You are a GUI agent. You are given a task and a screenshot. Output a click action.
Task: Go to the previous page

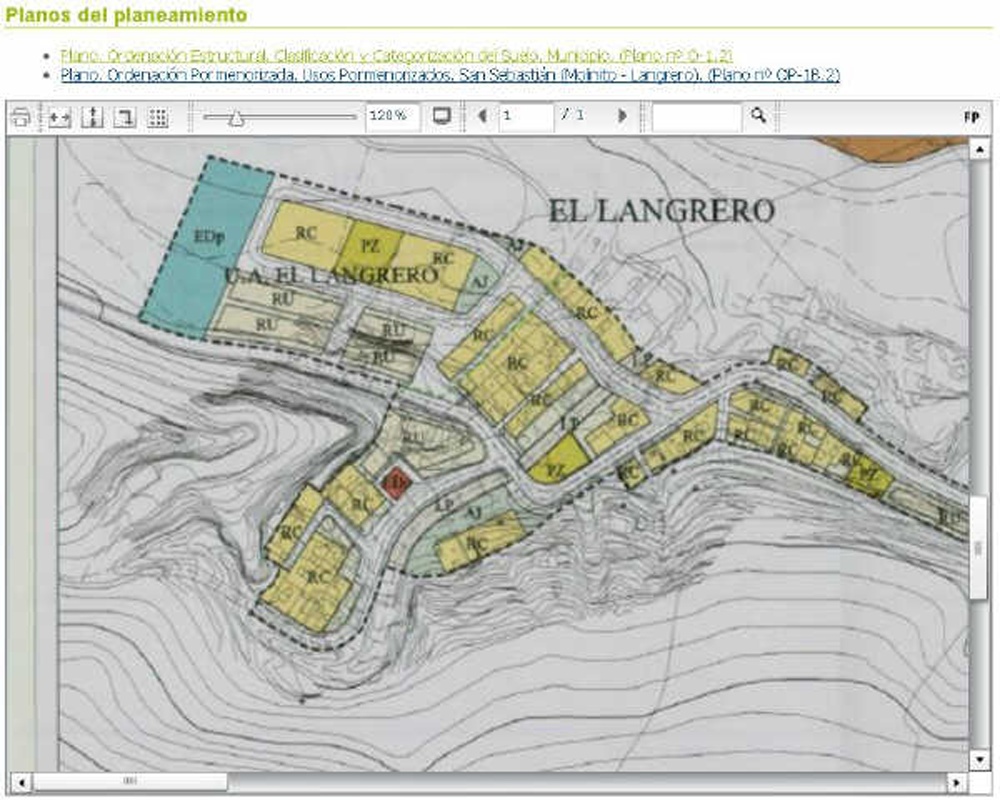coord(483,116)
